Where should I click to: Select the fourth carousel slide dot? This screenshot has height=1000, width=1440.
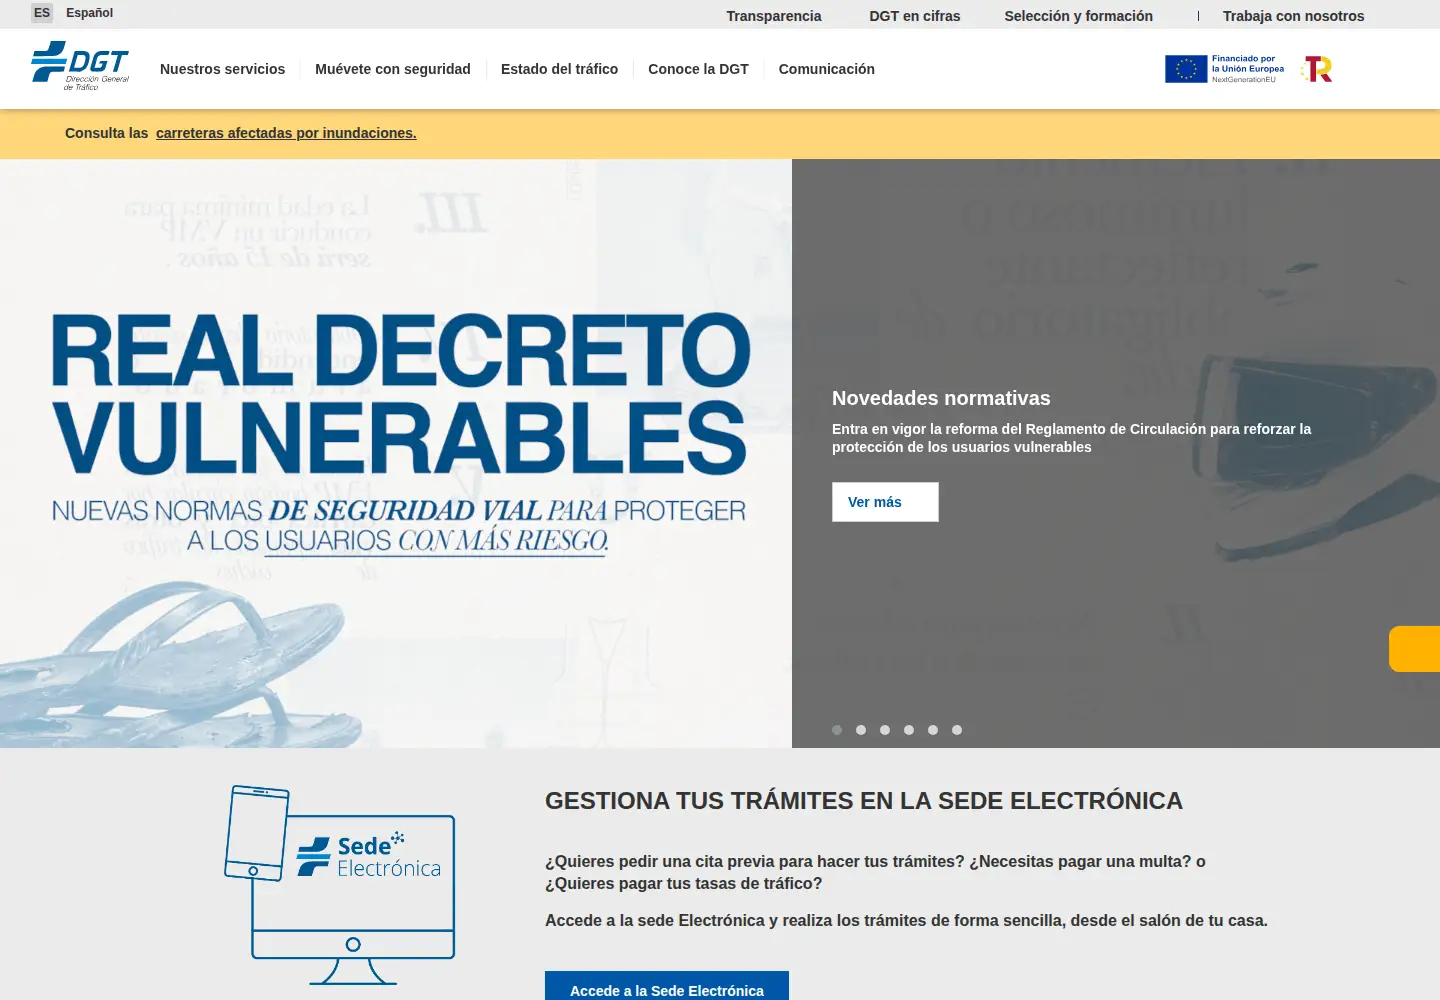(909, 730)
